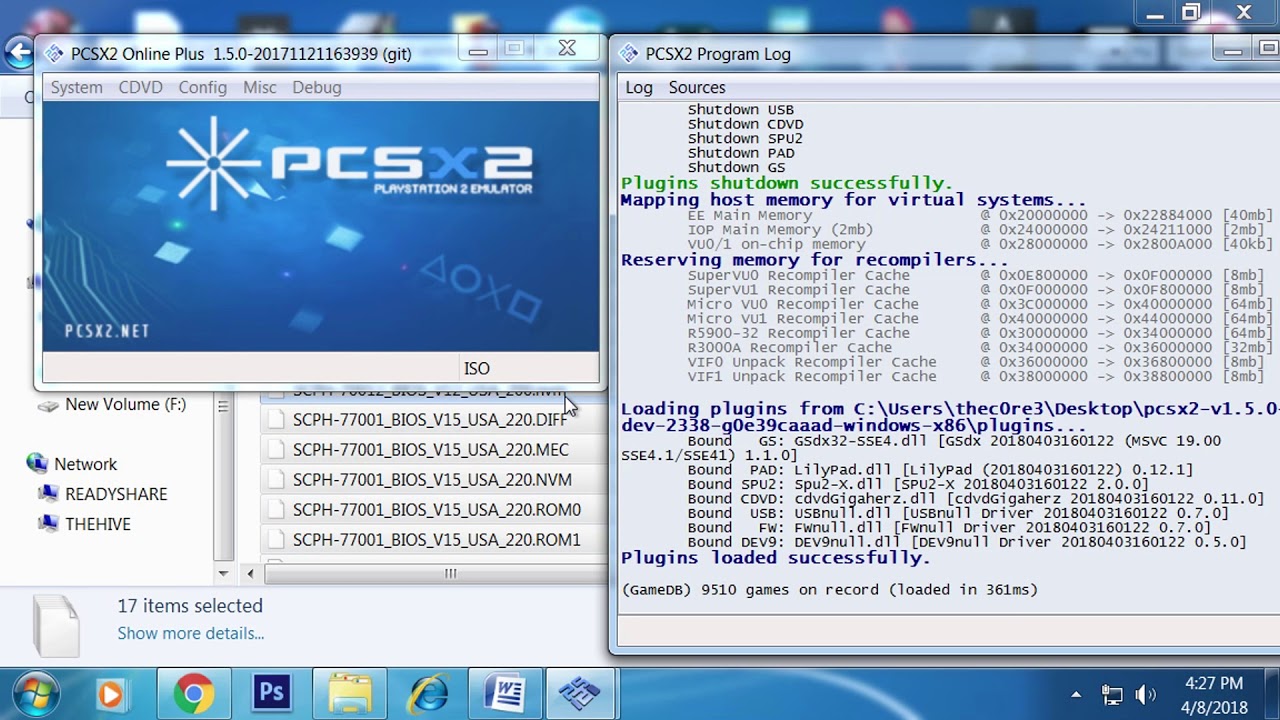Click Show more details link
1280x720 pixels.
190,633
